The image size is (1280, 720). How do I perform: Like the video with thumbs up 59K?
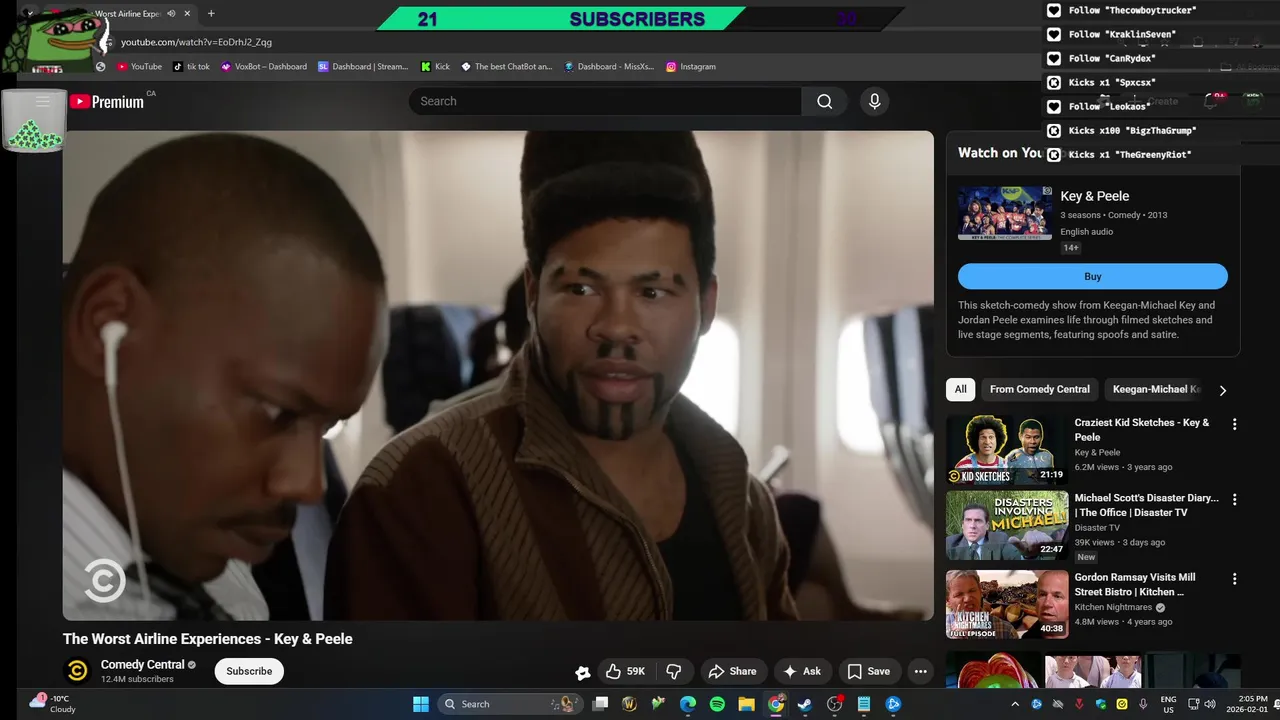pos(625,671)
